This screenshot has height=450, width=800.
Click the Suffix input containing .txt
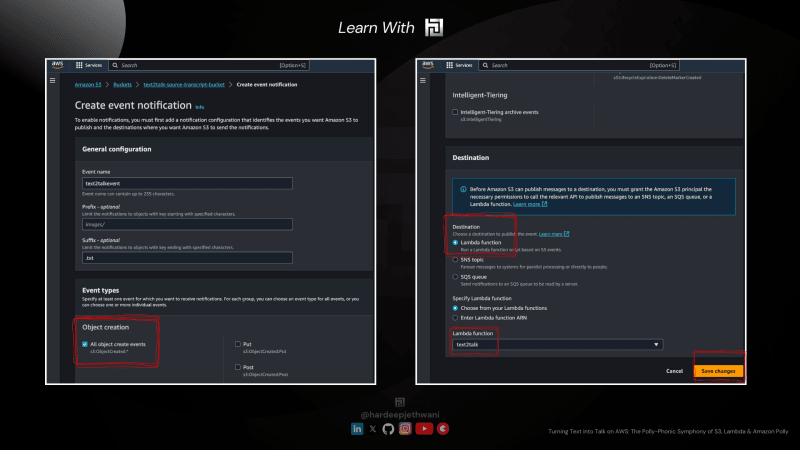[x=187, y=258]
